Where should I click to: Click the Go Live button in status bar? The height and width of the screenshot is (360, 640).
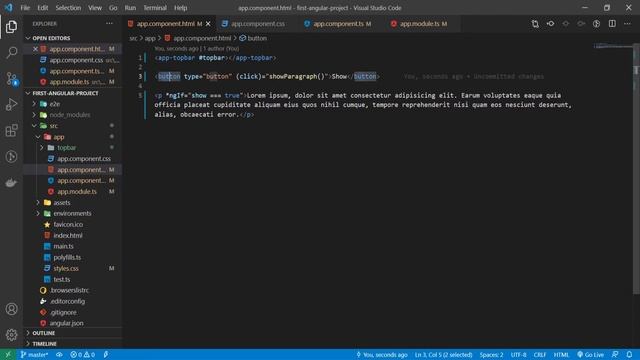point(590,355)
